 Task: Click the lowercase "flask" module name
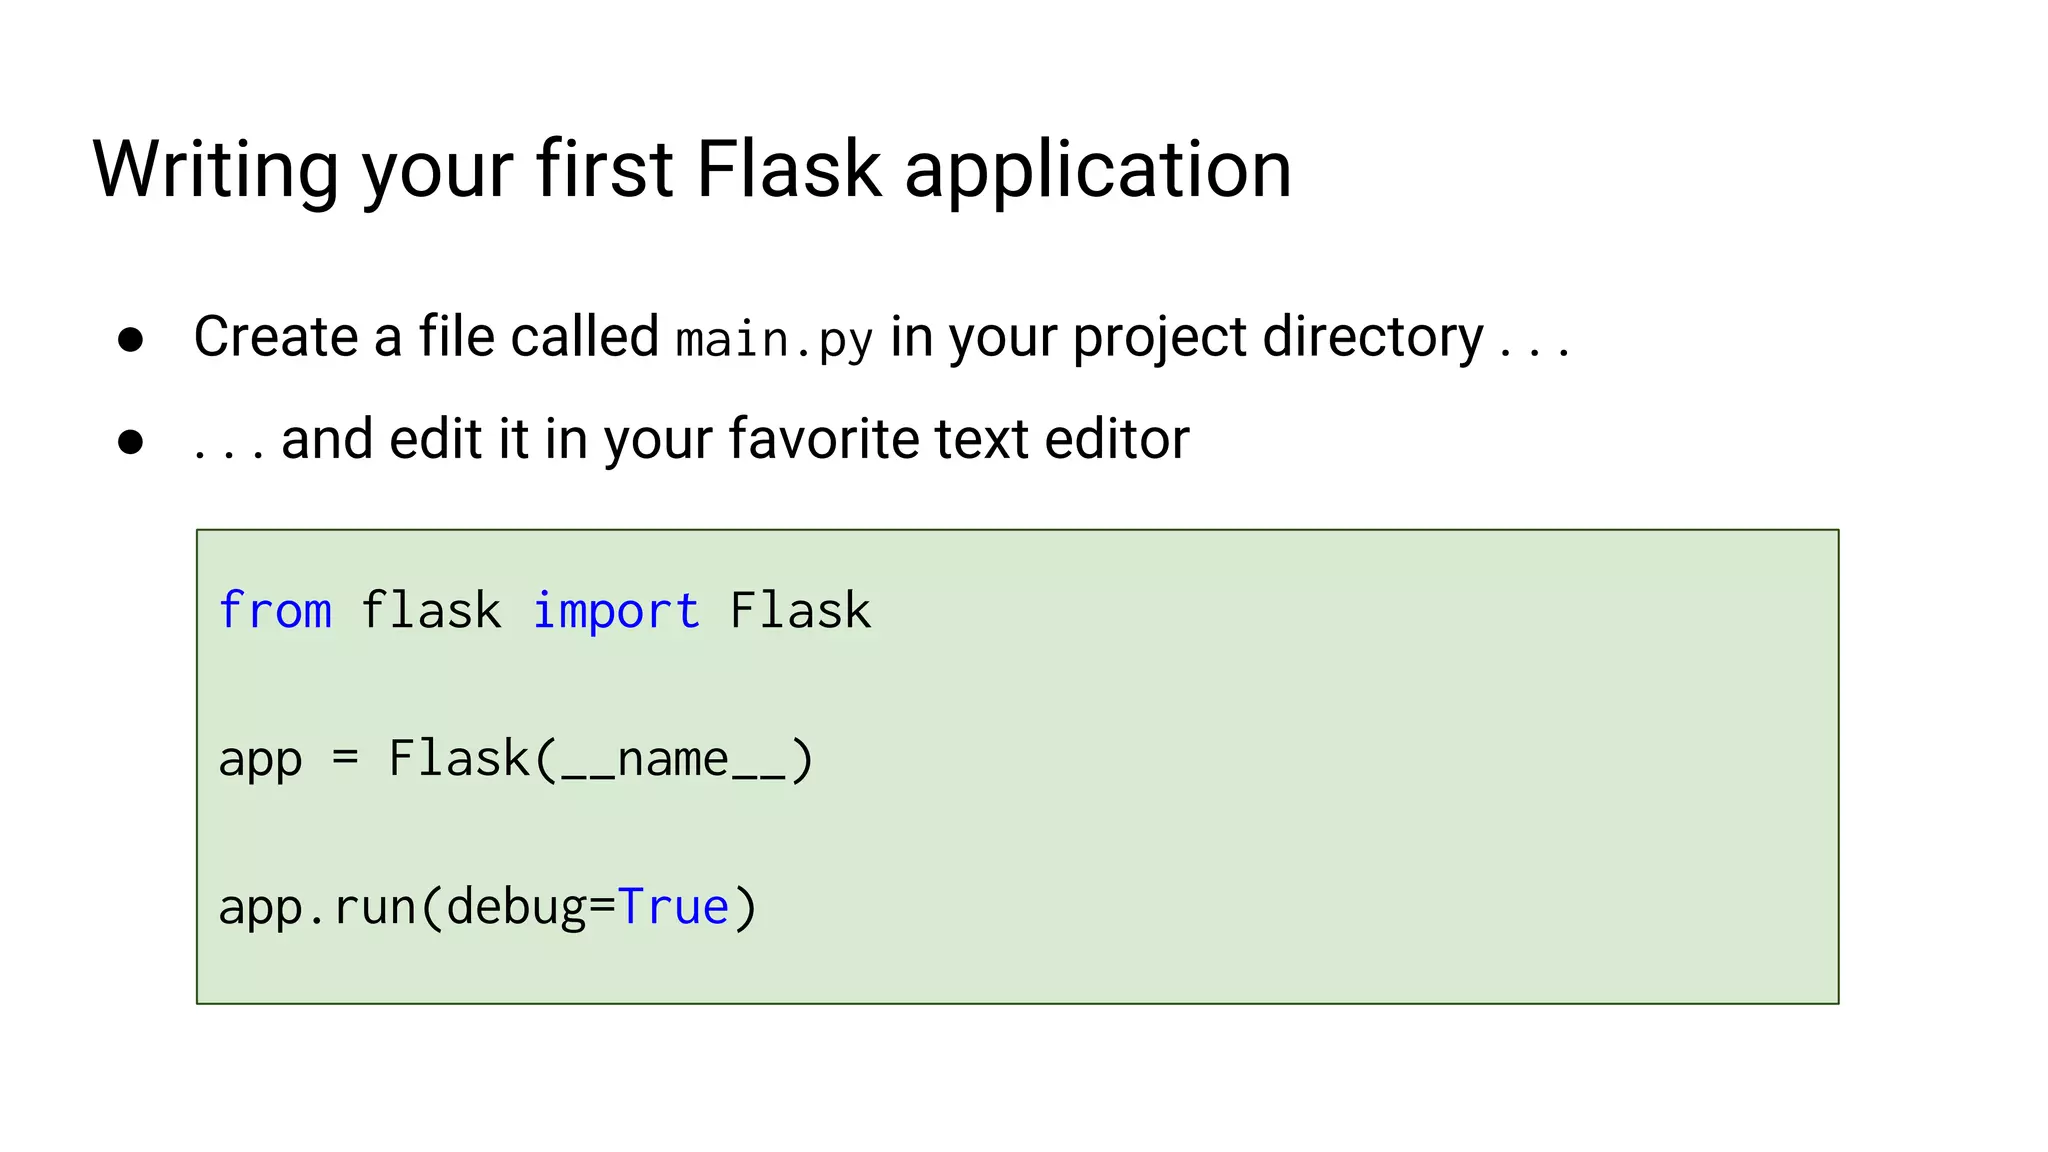[431, 611]
